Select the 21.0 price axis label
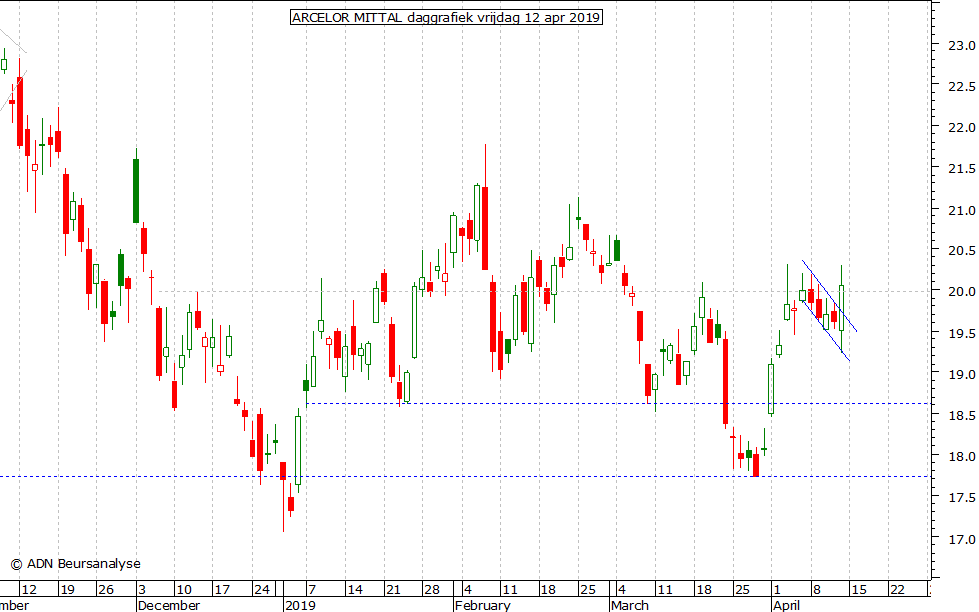979x612 pixels. click(x=962, y=210)
